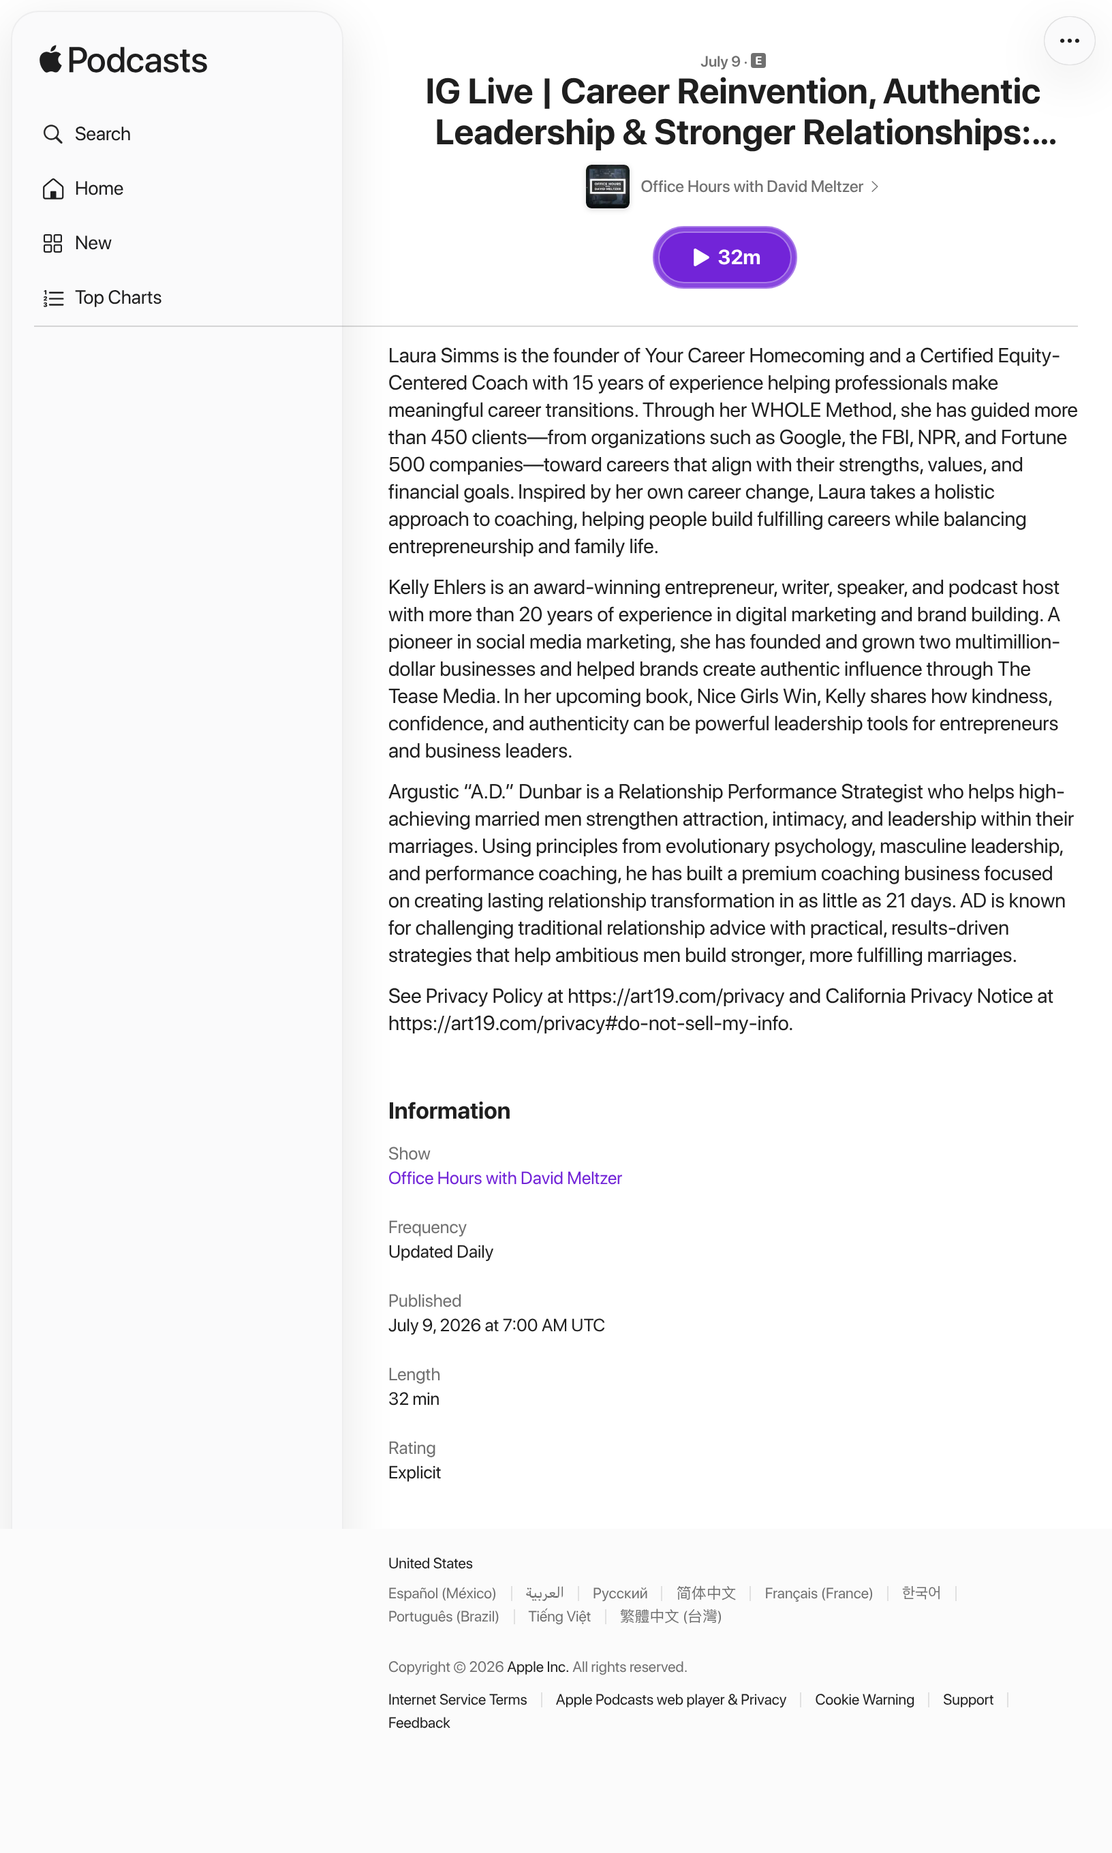Image resolution: width=1112 pixels, height=1853 pixels.
Task: Expand the chevron beside Office Hours with David Meltzer
Action: (x=875, y=187)
